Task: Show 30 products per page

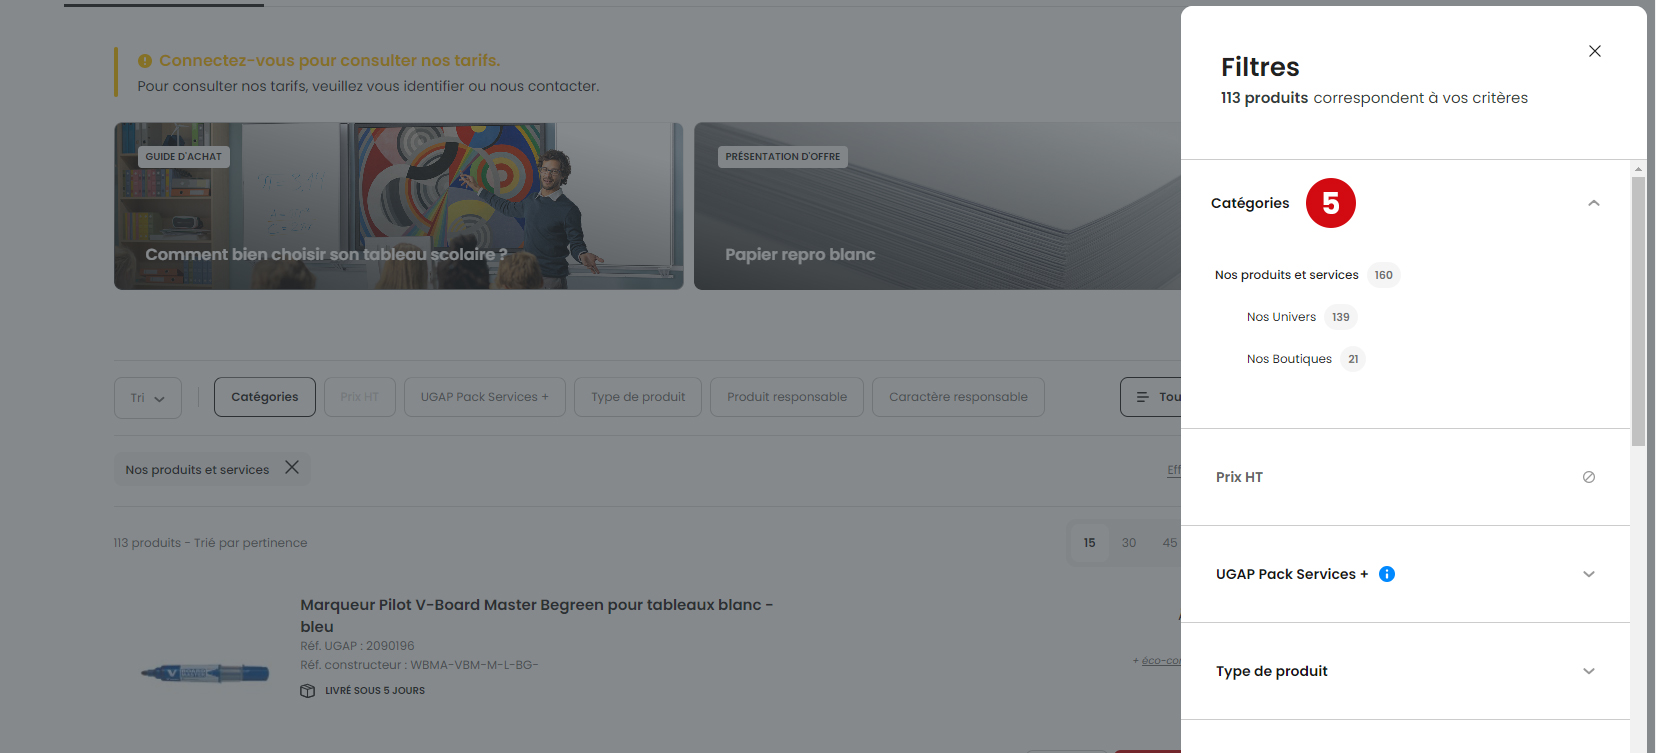Action: click(1129, 543)
